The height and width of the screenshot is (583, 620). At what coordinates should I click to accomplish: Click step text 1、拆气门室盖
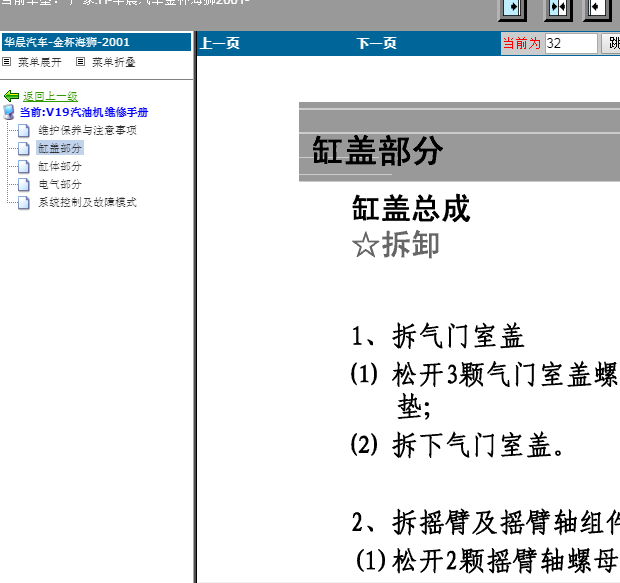click(438, 336)
